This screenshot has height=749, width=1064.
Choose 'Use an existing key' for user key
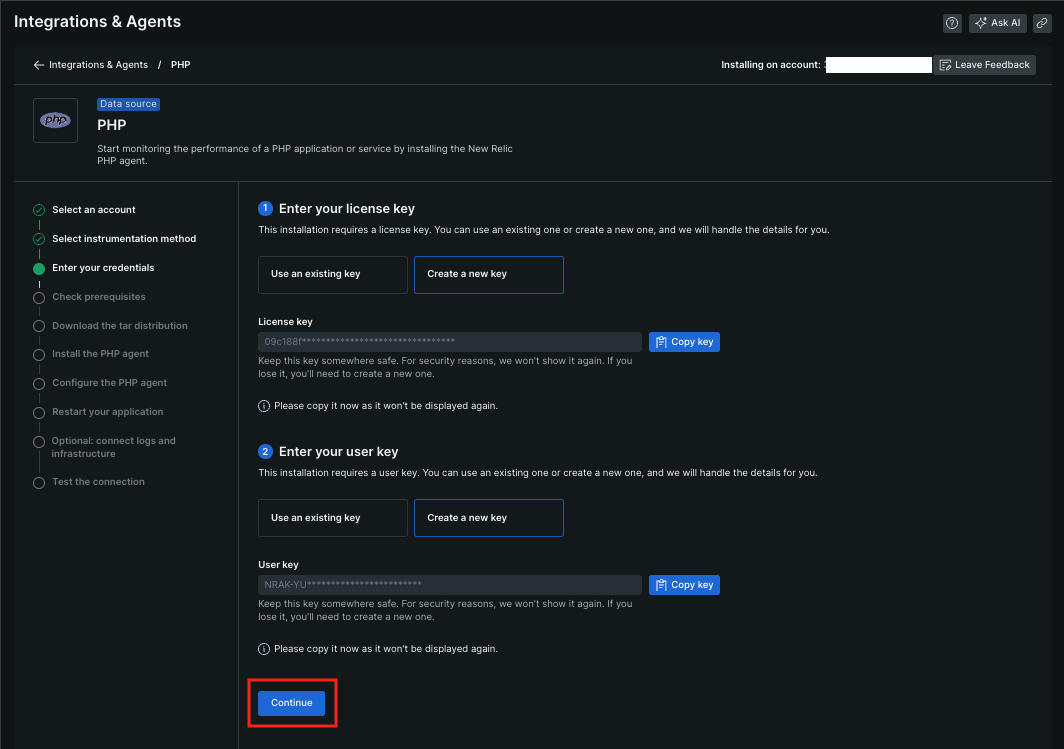332,518
